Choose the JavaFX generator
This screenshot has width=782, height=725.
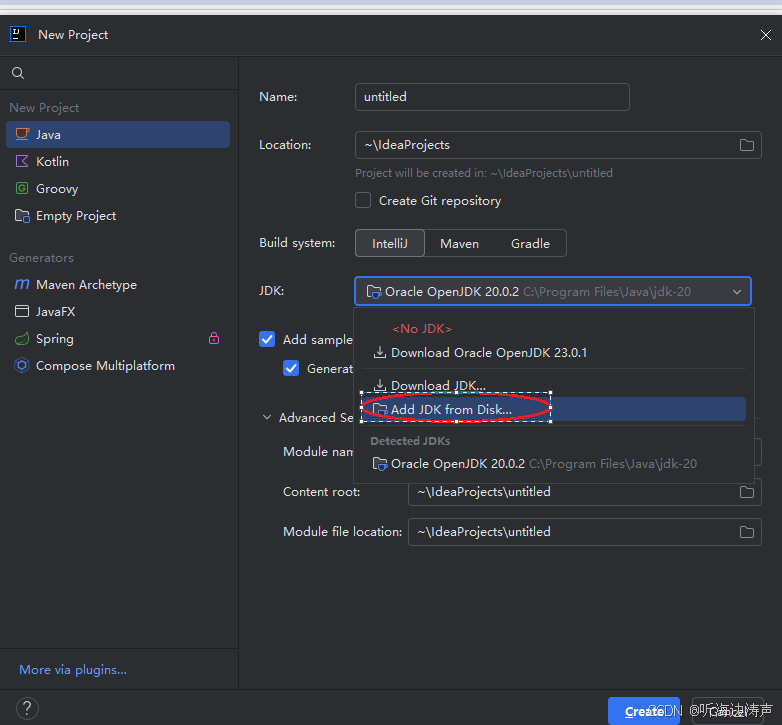pos(118,311)
